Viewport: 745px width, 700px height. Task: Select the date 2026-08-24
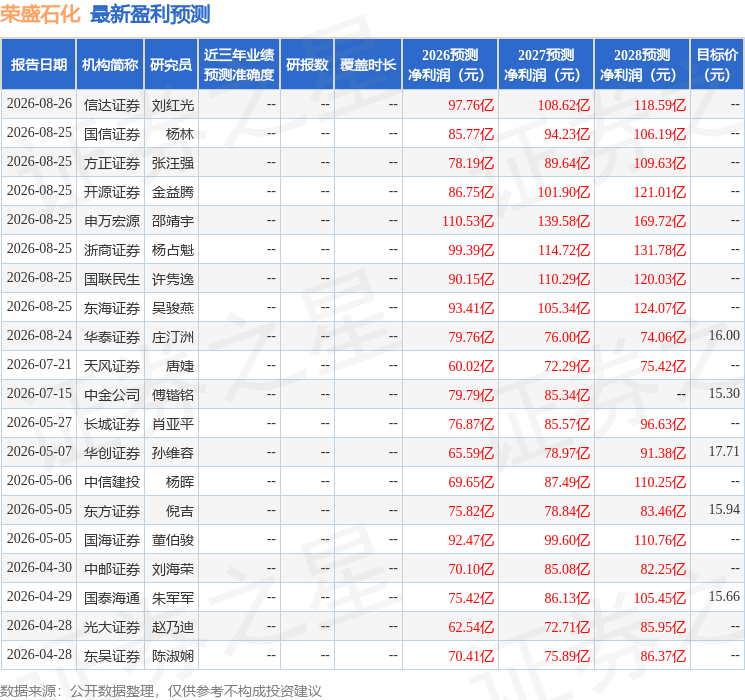(x=39, y=336)
